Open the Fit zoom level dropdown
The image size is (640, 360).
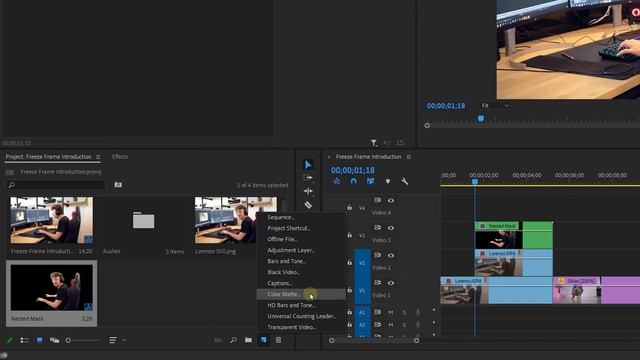click(x=495, y=106)
